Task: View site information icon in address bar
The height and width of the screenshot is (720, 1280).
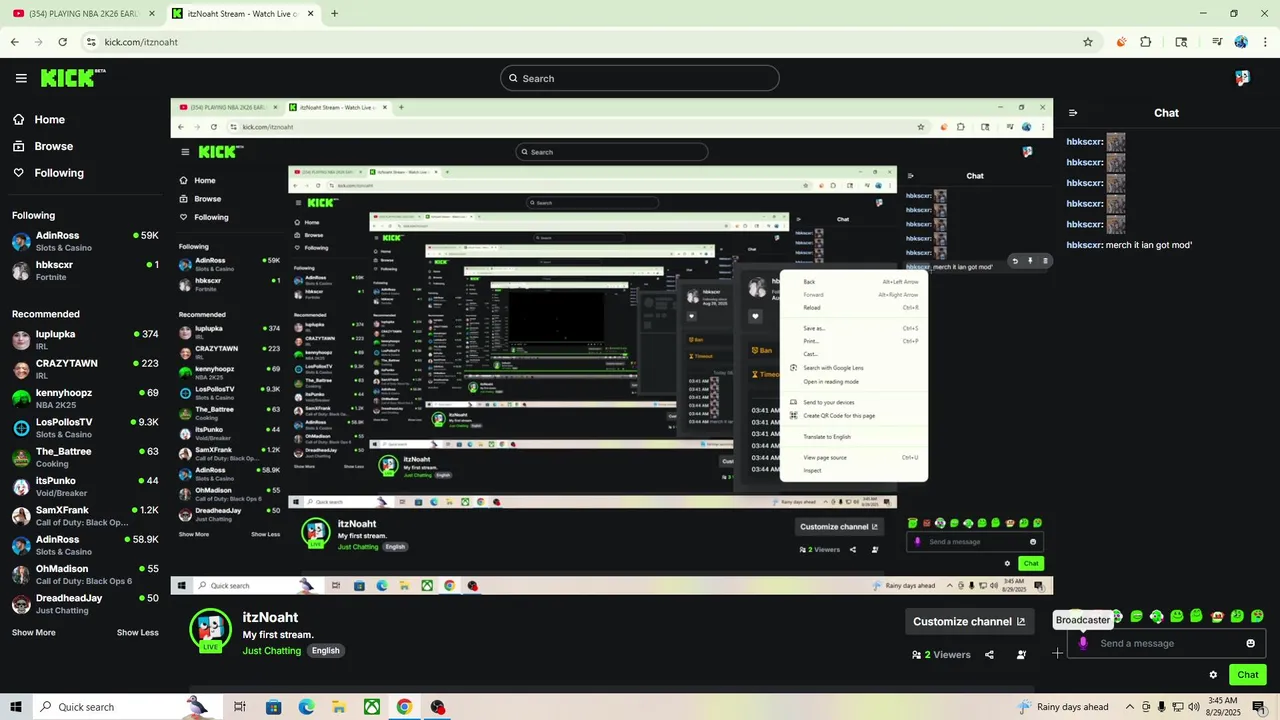Action: click(x=91, y=42)
